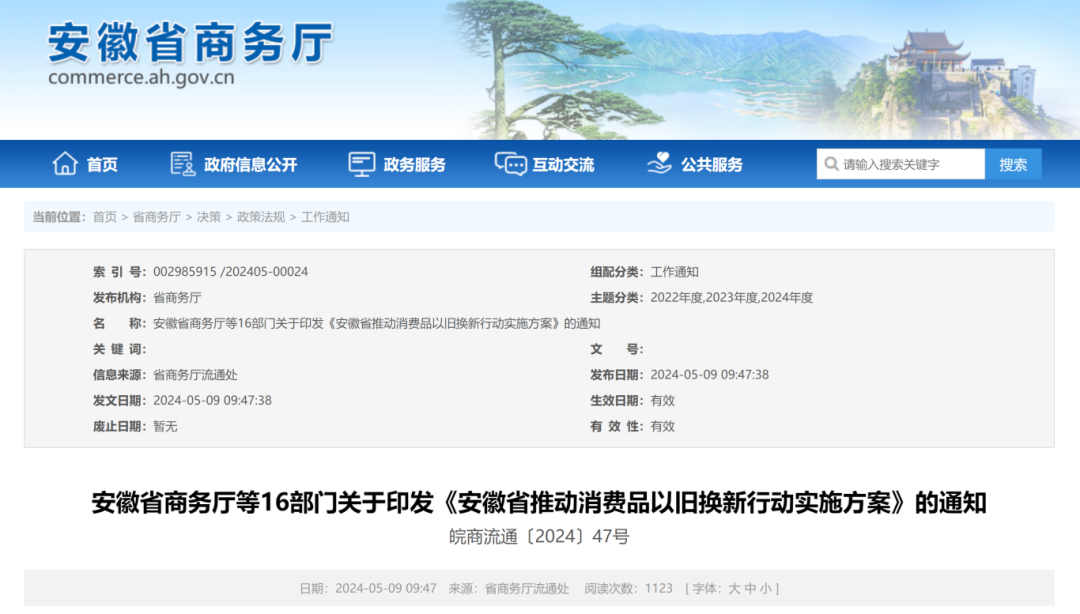
Task: Set font size to 小
Action: 766,588
